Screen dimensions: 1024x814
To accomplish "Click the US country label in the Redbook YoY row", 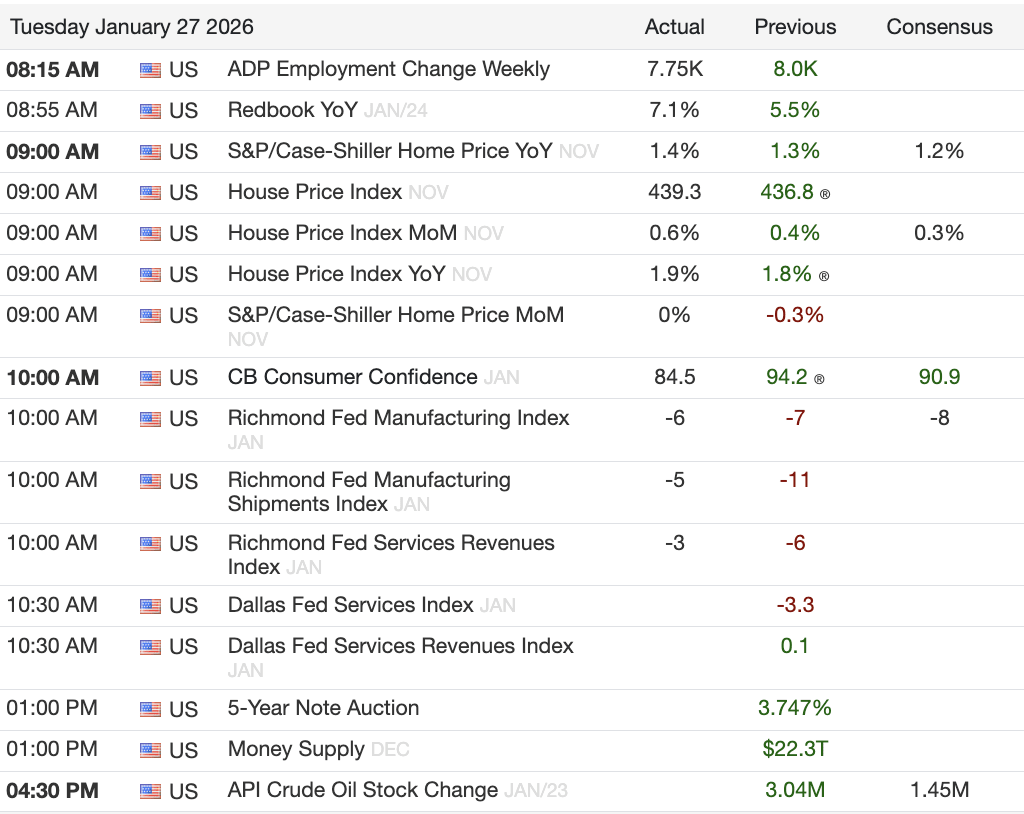I will pos(184,111).
